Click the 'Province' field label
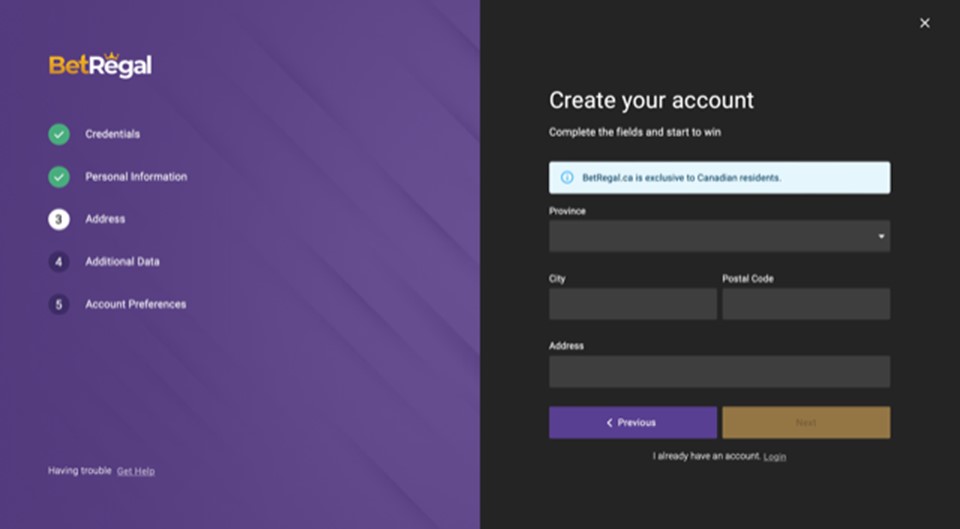The width and height of the screenshot is (960, 529). [567, 211]
